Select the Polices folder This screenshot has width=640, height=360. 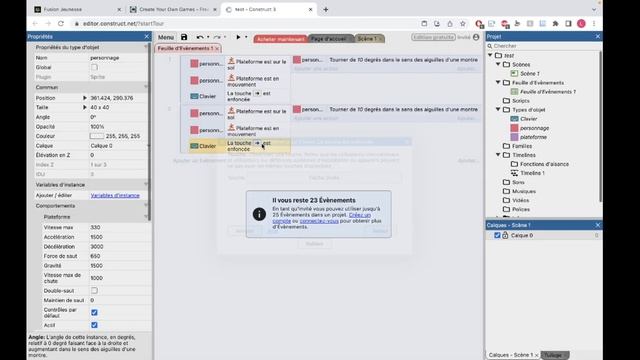click(521, 209)
